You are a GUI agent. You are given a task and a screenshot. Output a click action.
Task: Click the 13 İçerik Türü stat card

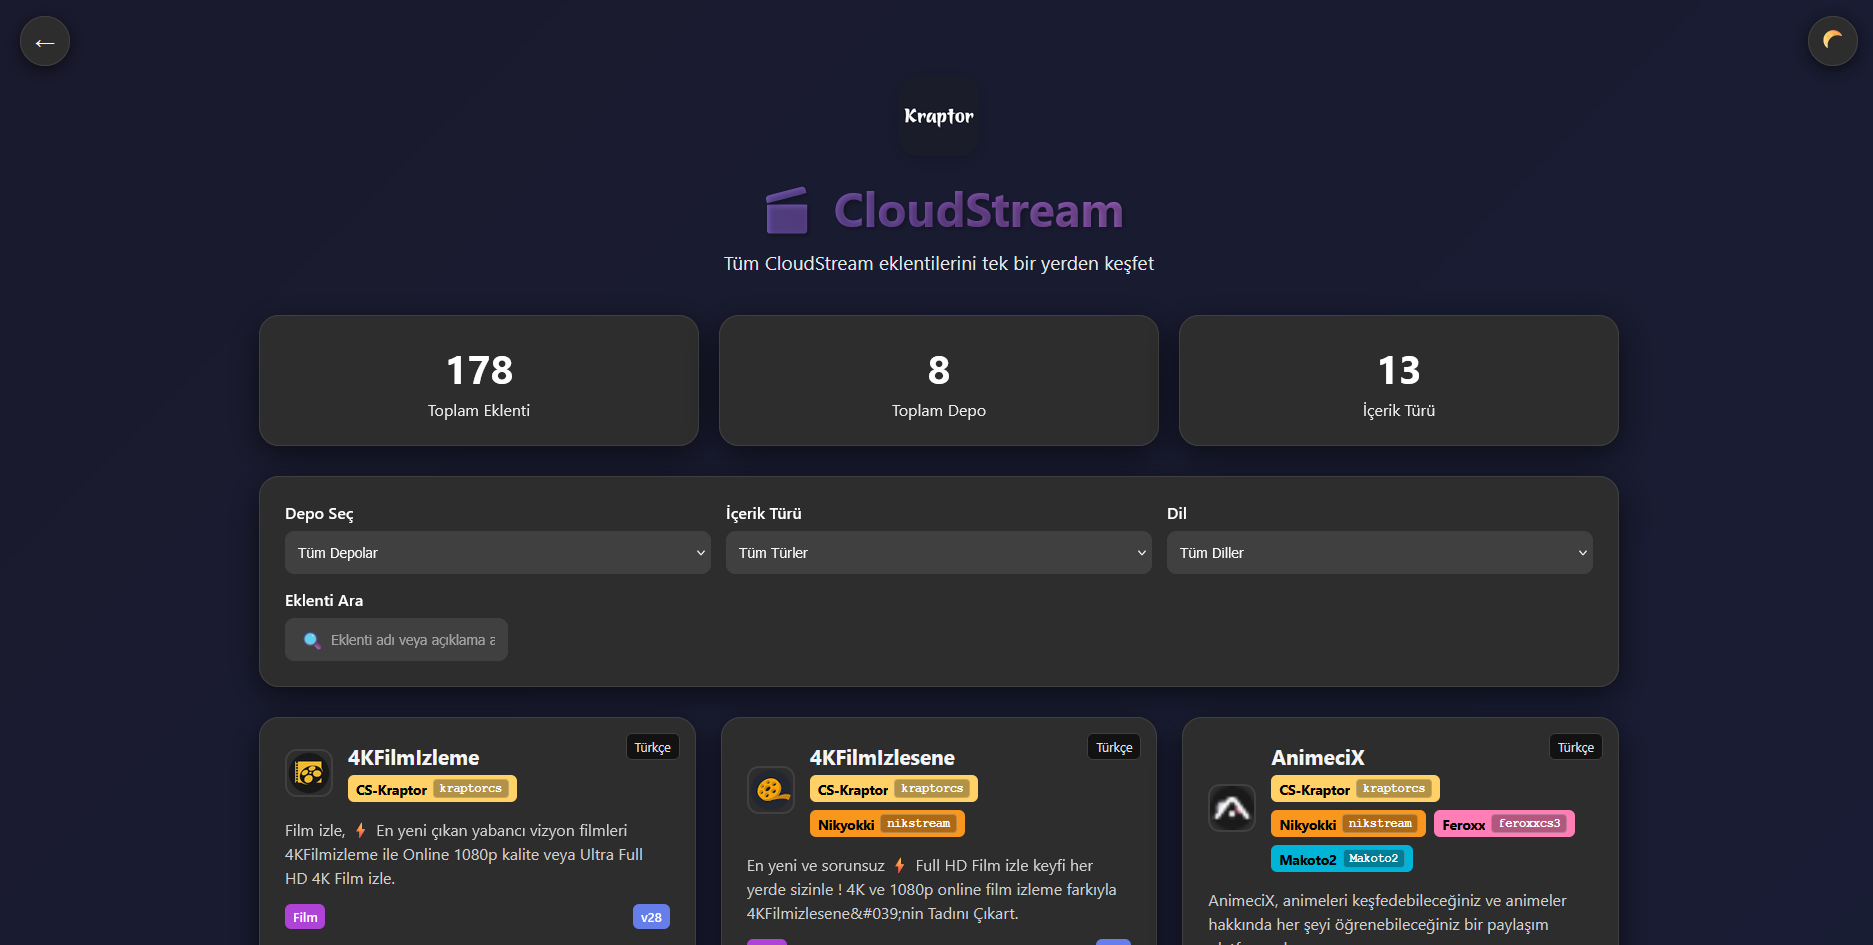[1398, 381]
